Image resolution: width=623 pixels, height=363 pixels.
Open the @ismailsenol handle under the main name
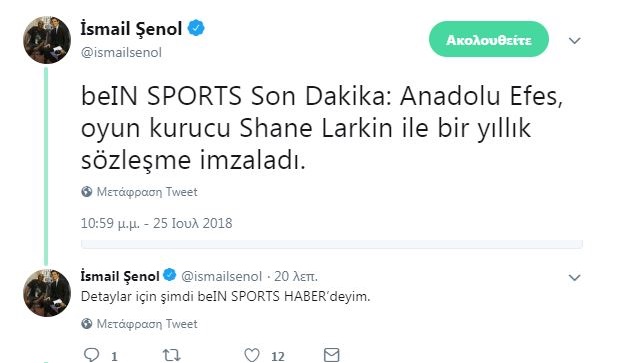tap(121, 52)
